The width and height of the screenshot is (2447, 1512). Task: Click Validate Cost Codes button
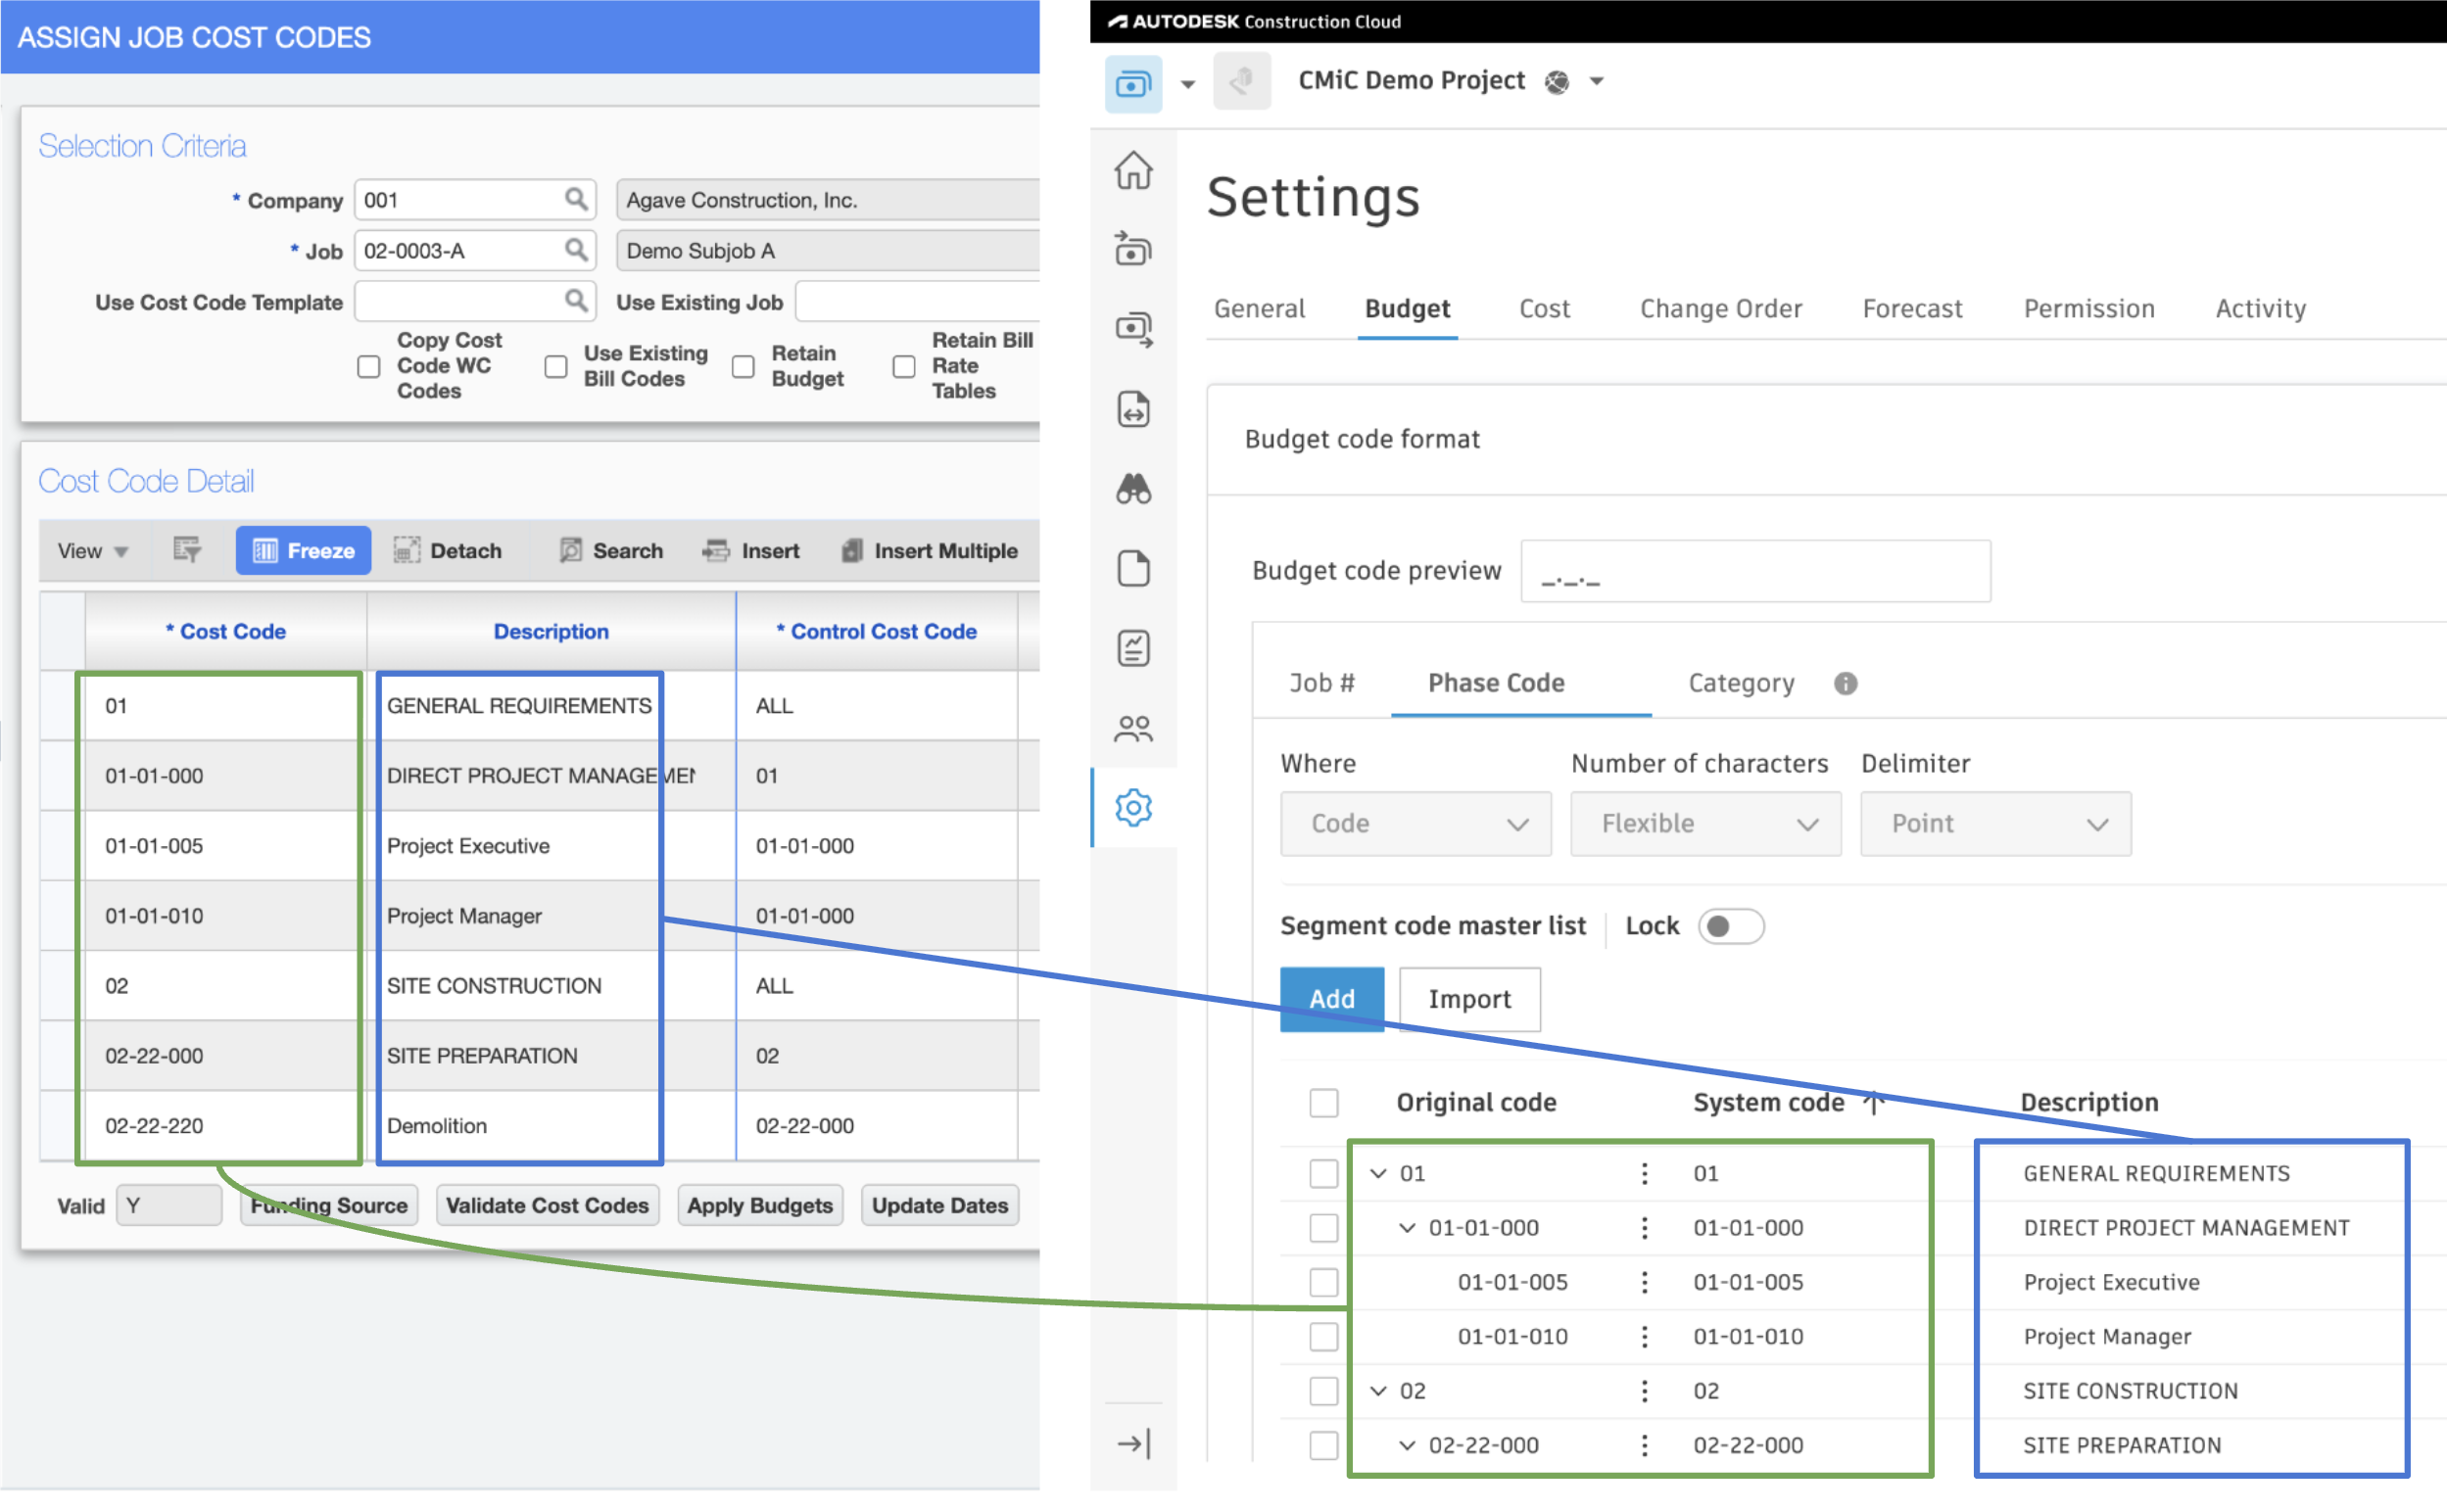click(x=547, y=1206)
